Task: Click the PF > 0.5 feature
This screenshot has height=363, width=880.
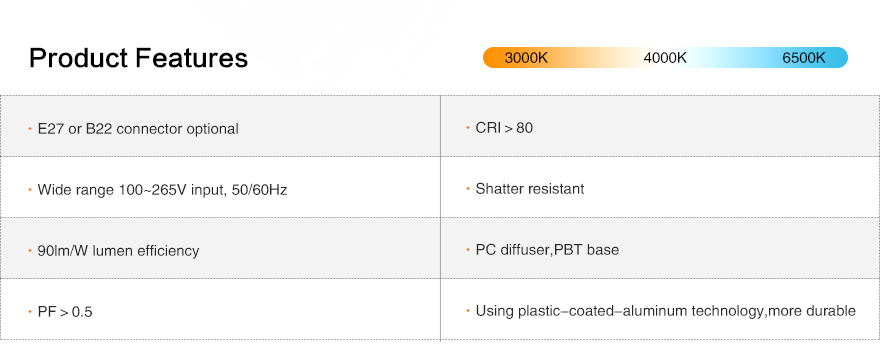Action: click(65, 311)
